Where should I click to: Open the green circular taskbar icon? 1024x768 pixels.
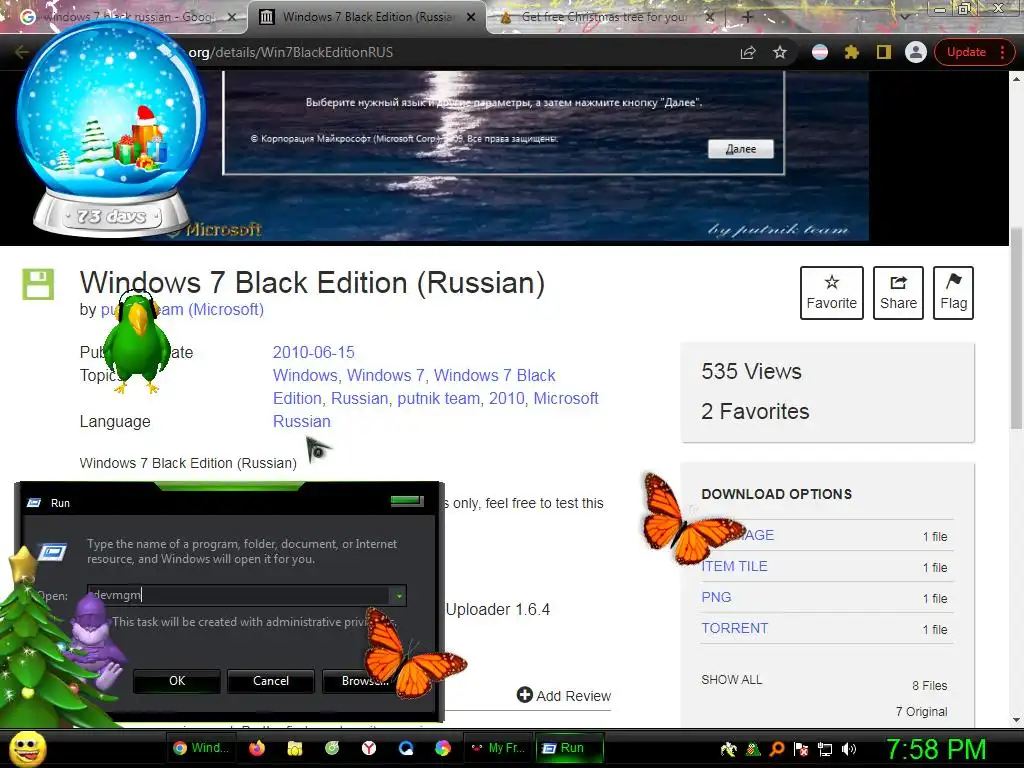tap(332, 748)
